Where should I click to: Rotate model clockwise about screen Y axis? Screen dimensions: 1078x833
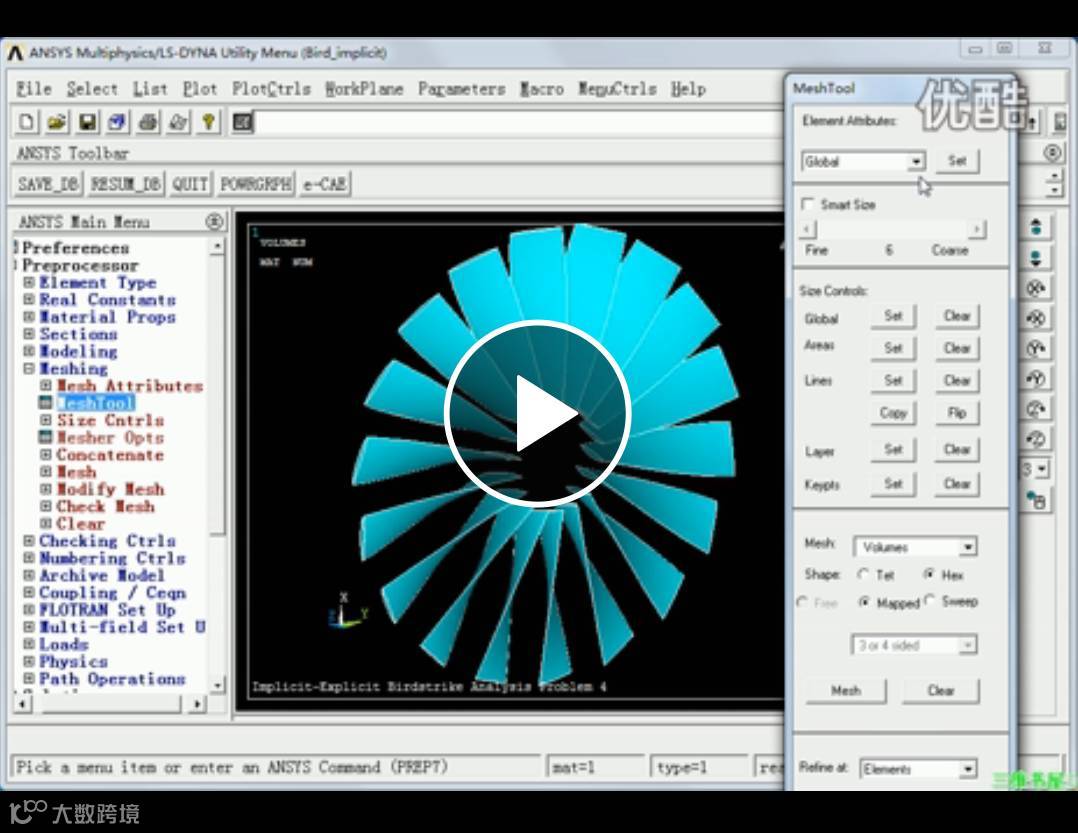(1036, 348)
